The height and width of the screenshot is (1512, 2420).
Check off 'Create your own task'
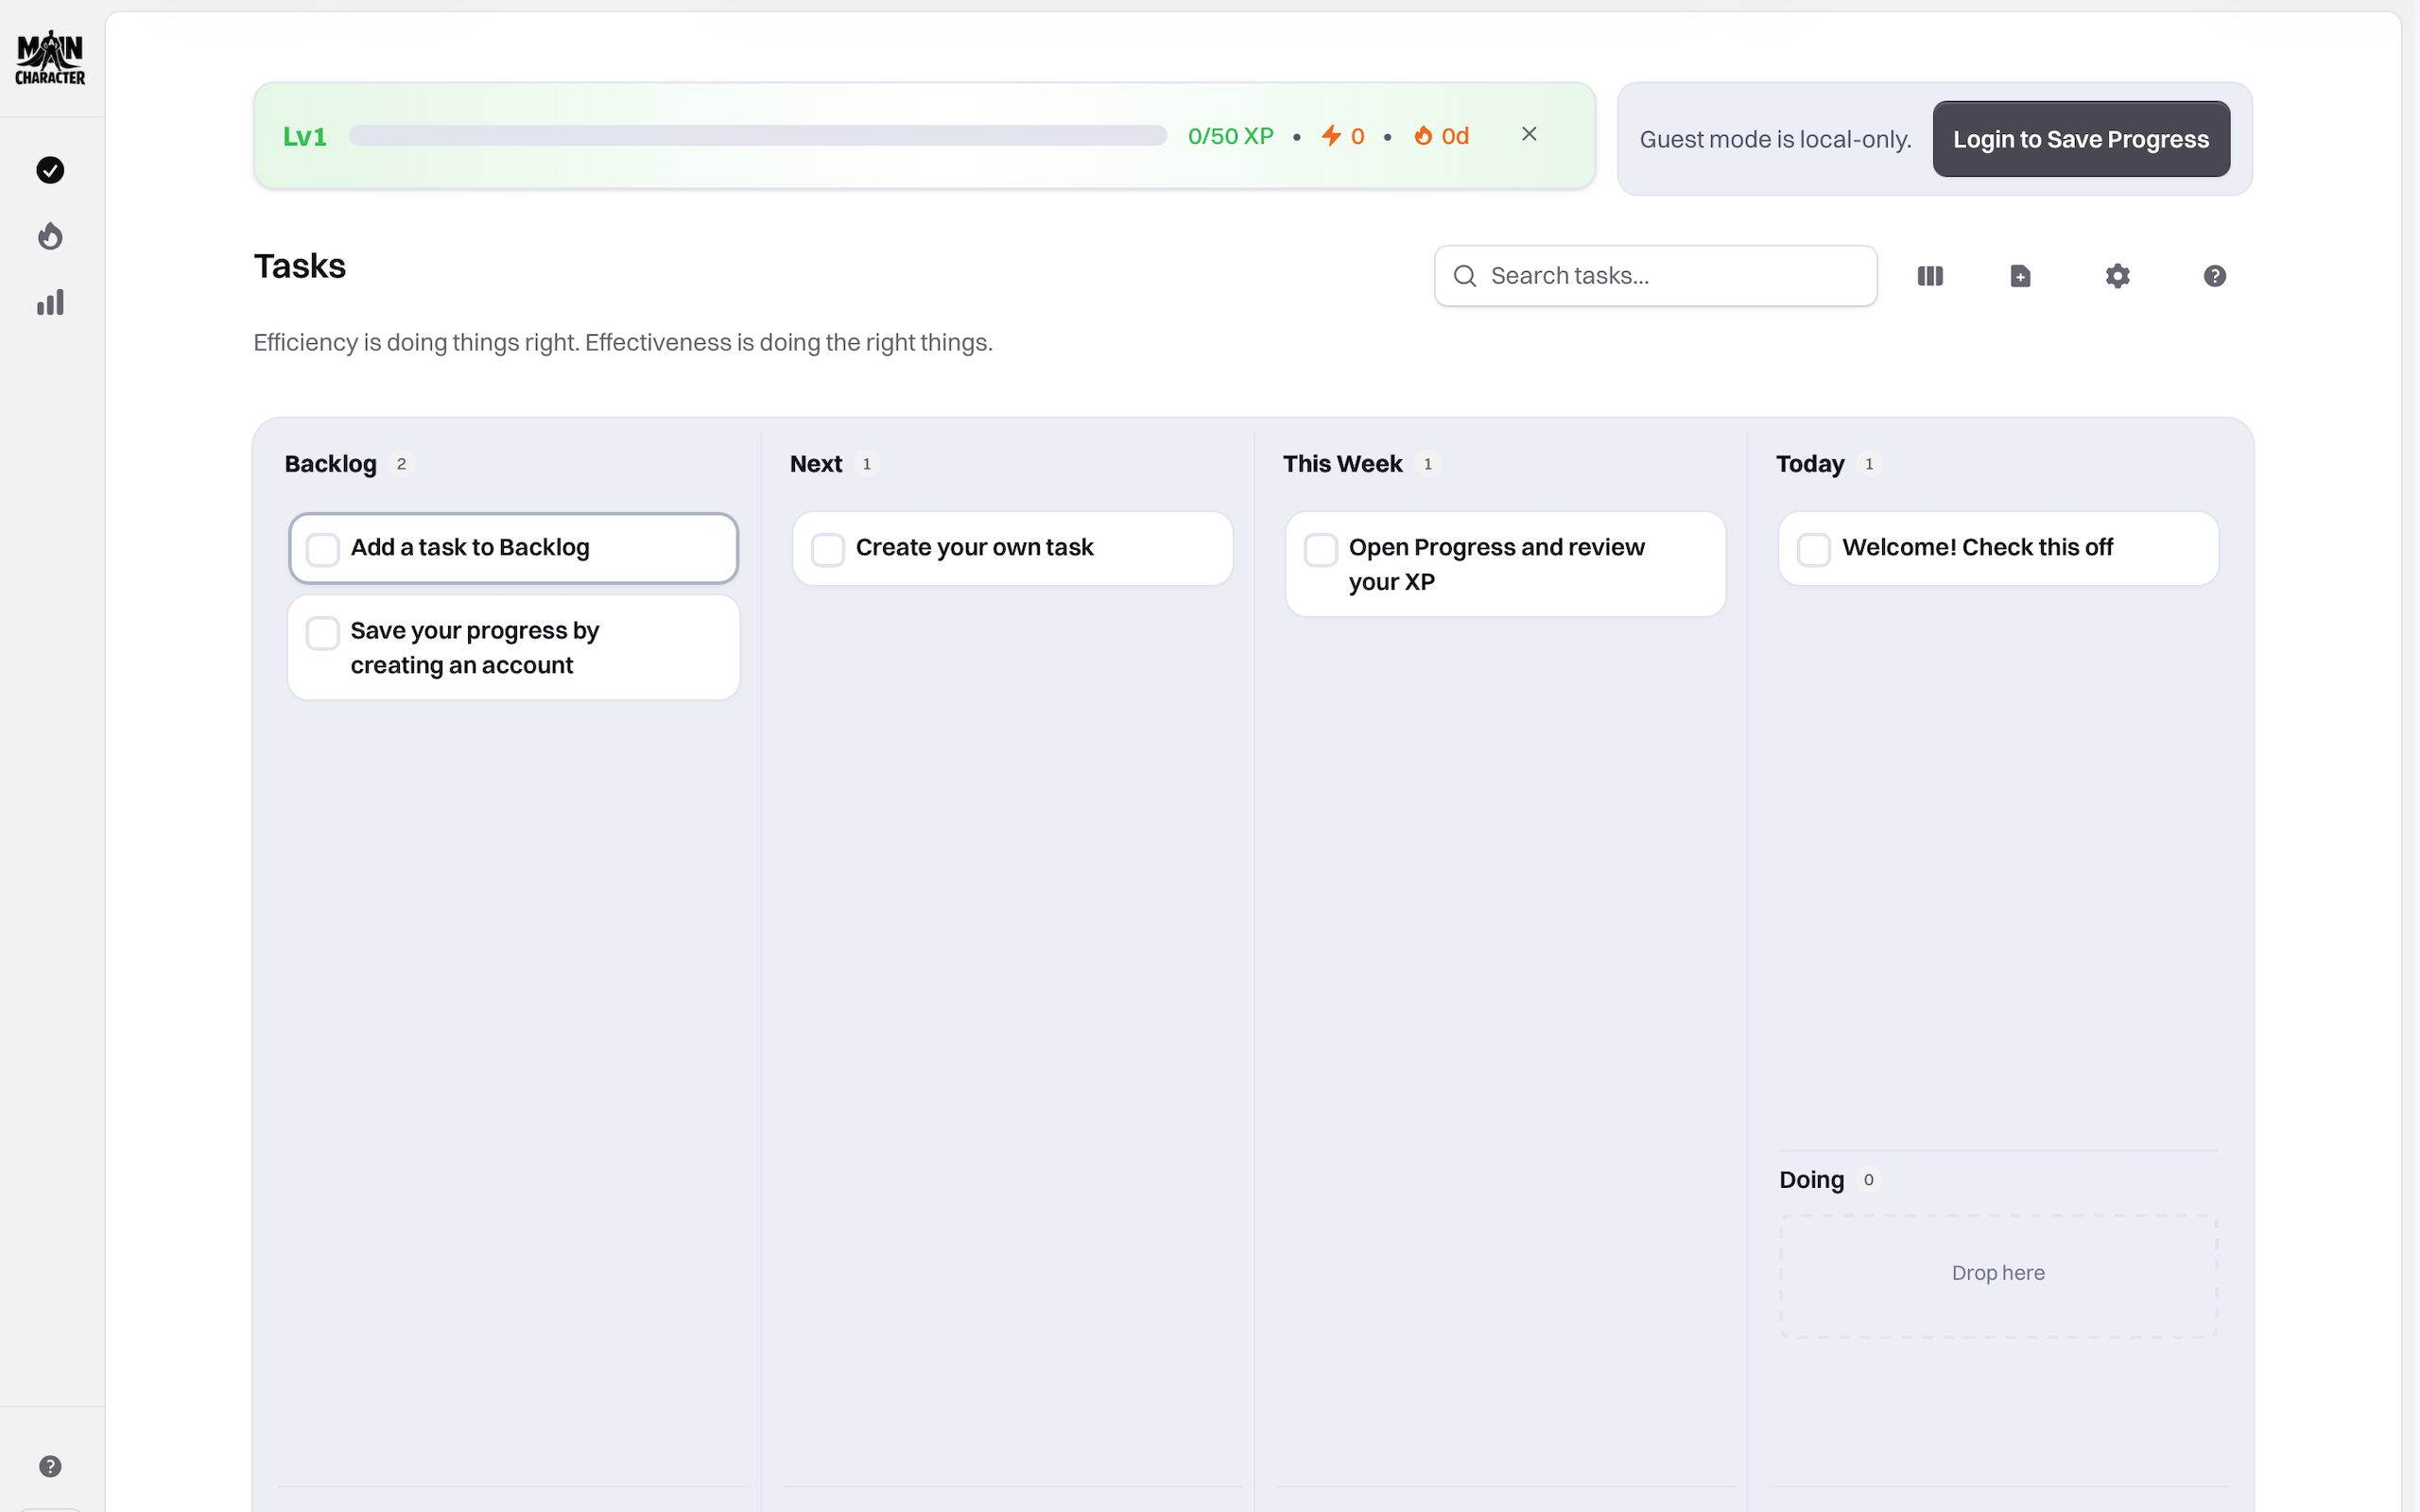828,549
